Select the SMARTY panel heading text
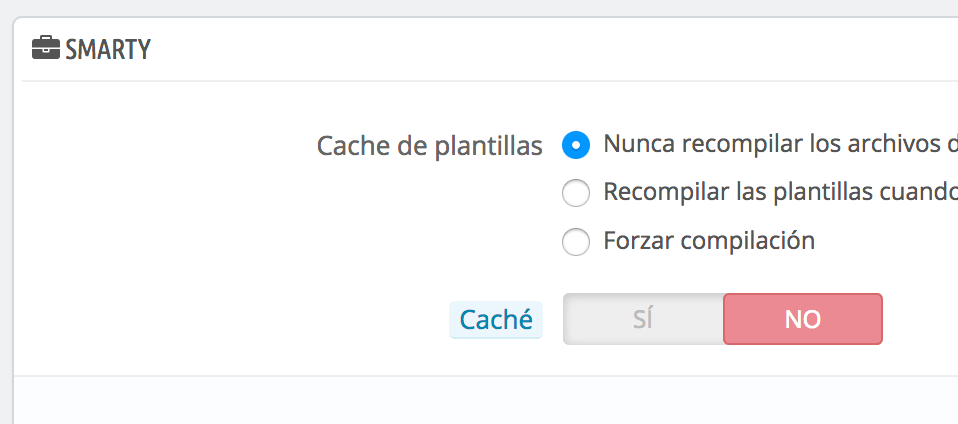The image size is (958, 424). (x=108, y=49)
